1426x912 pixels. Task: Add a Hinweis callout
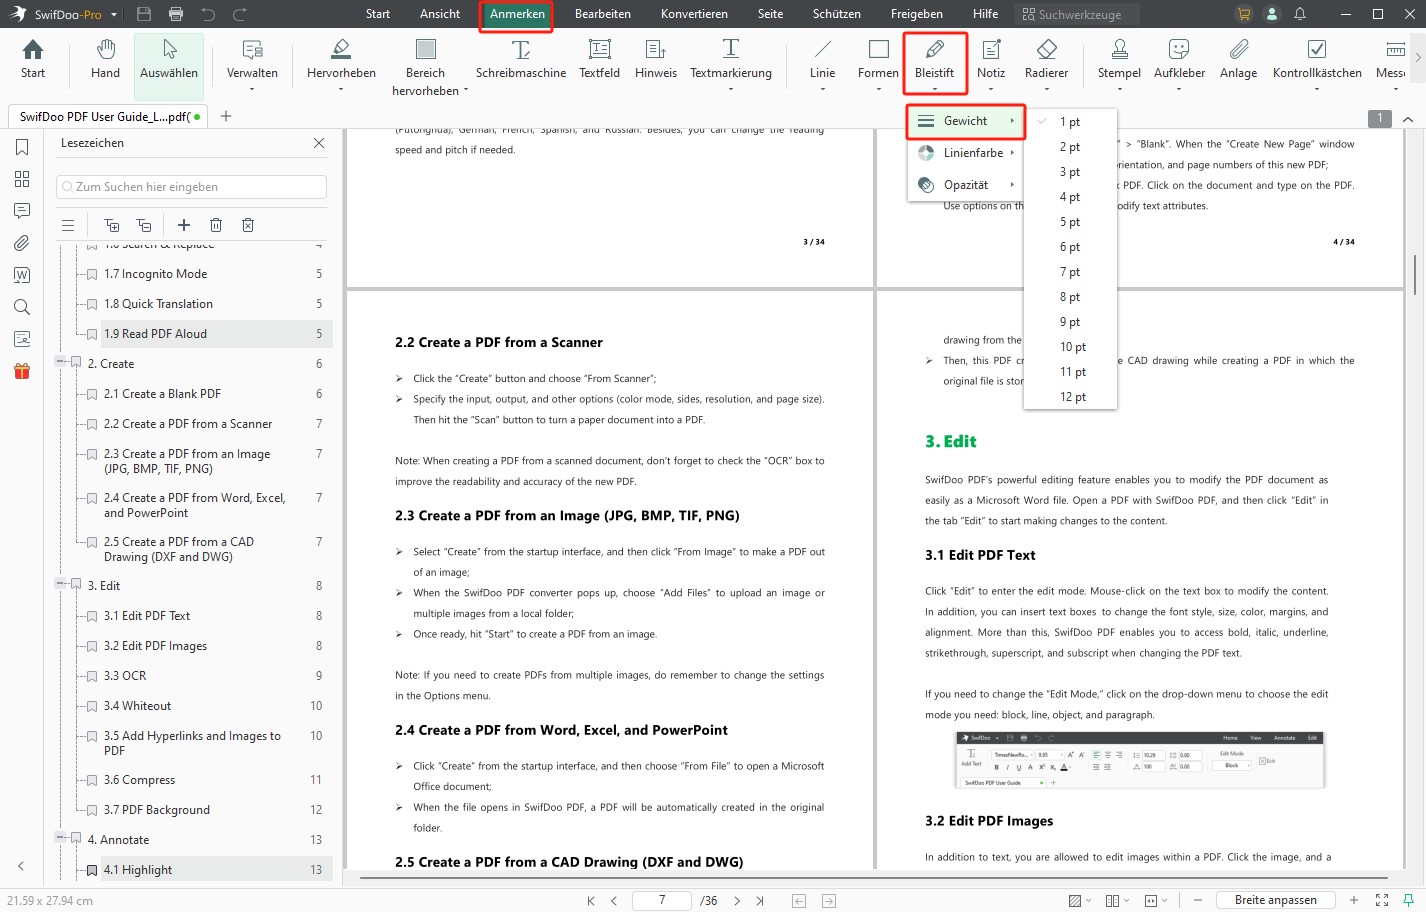(656, 59)
